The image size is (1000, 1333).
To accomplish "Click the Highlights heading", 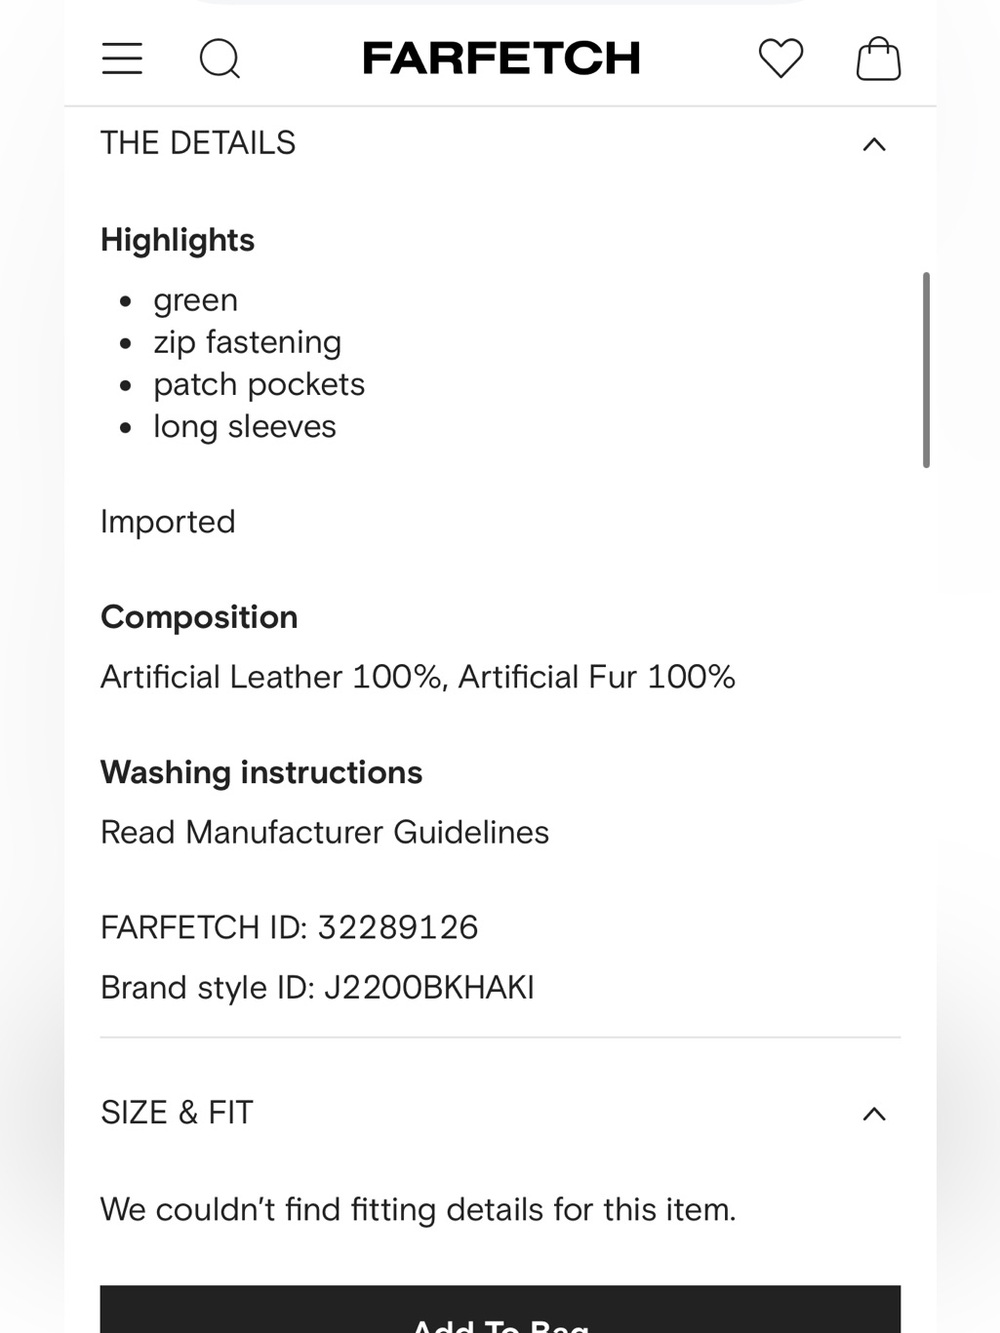I will click(x=177, y=240).
